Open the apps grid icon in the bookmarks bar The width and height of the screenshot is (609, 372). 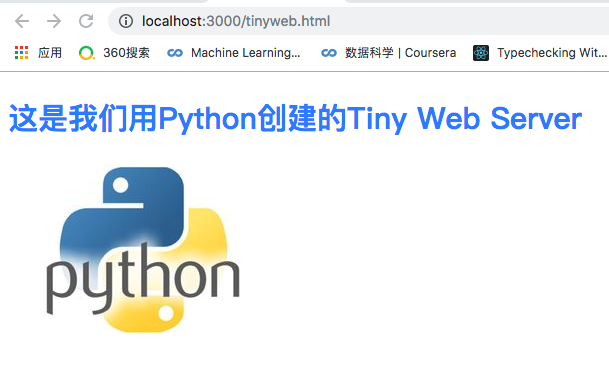pyautogui.click(x=21, y=52)
